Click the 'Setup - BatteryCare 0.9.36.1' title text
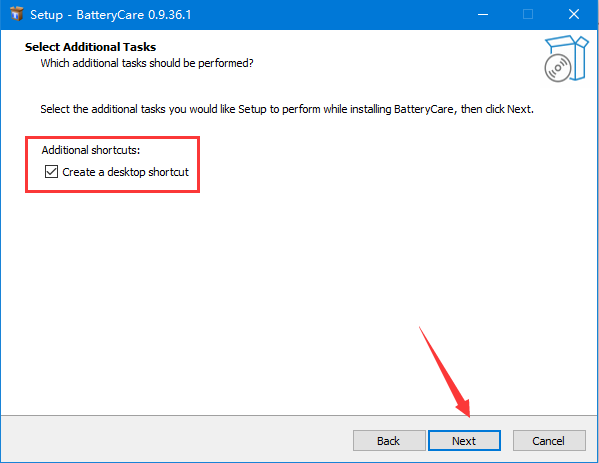 point(110,15)
